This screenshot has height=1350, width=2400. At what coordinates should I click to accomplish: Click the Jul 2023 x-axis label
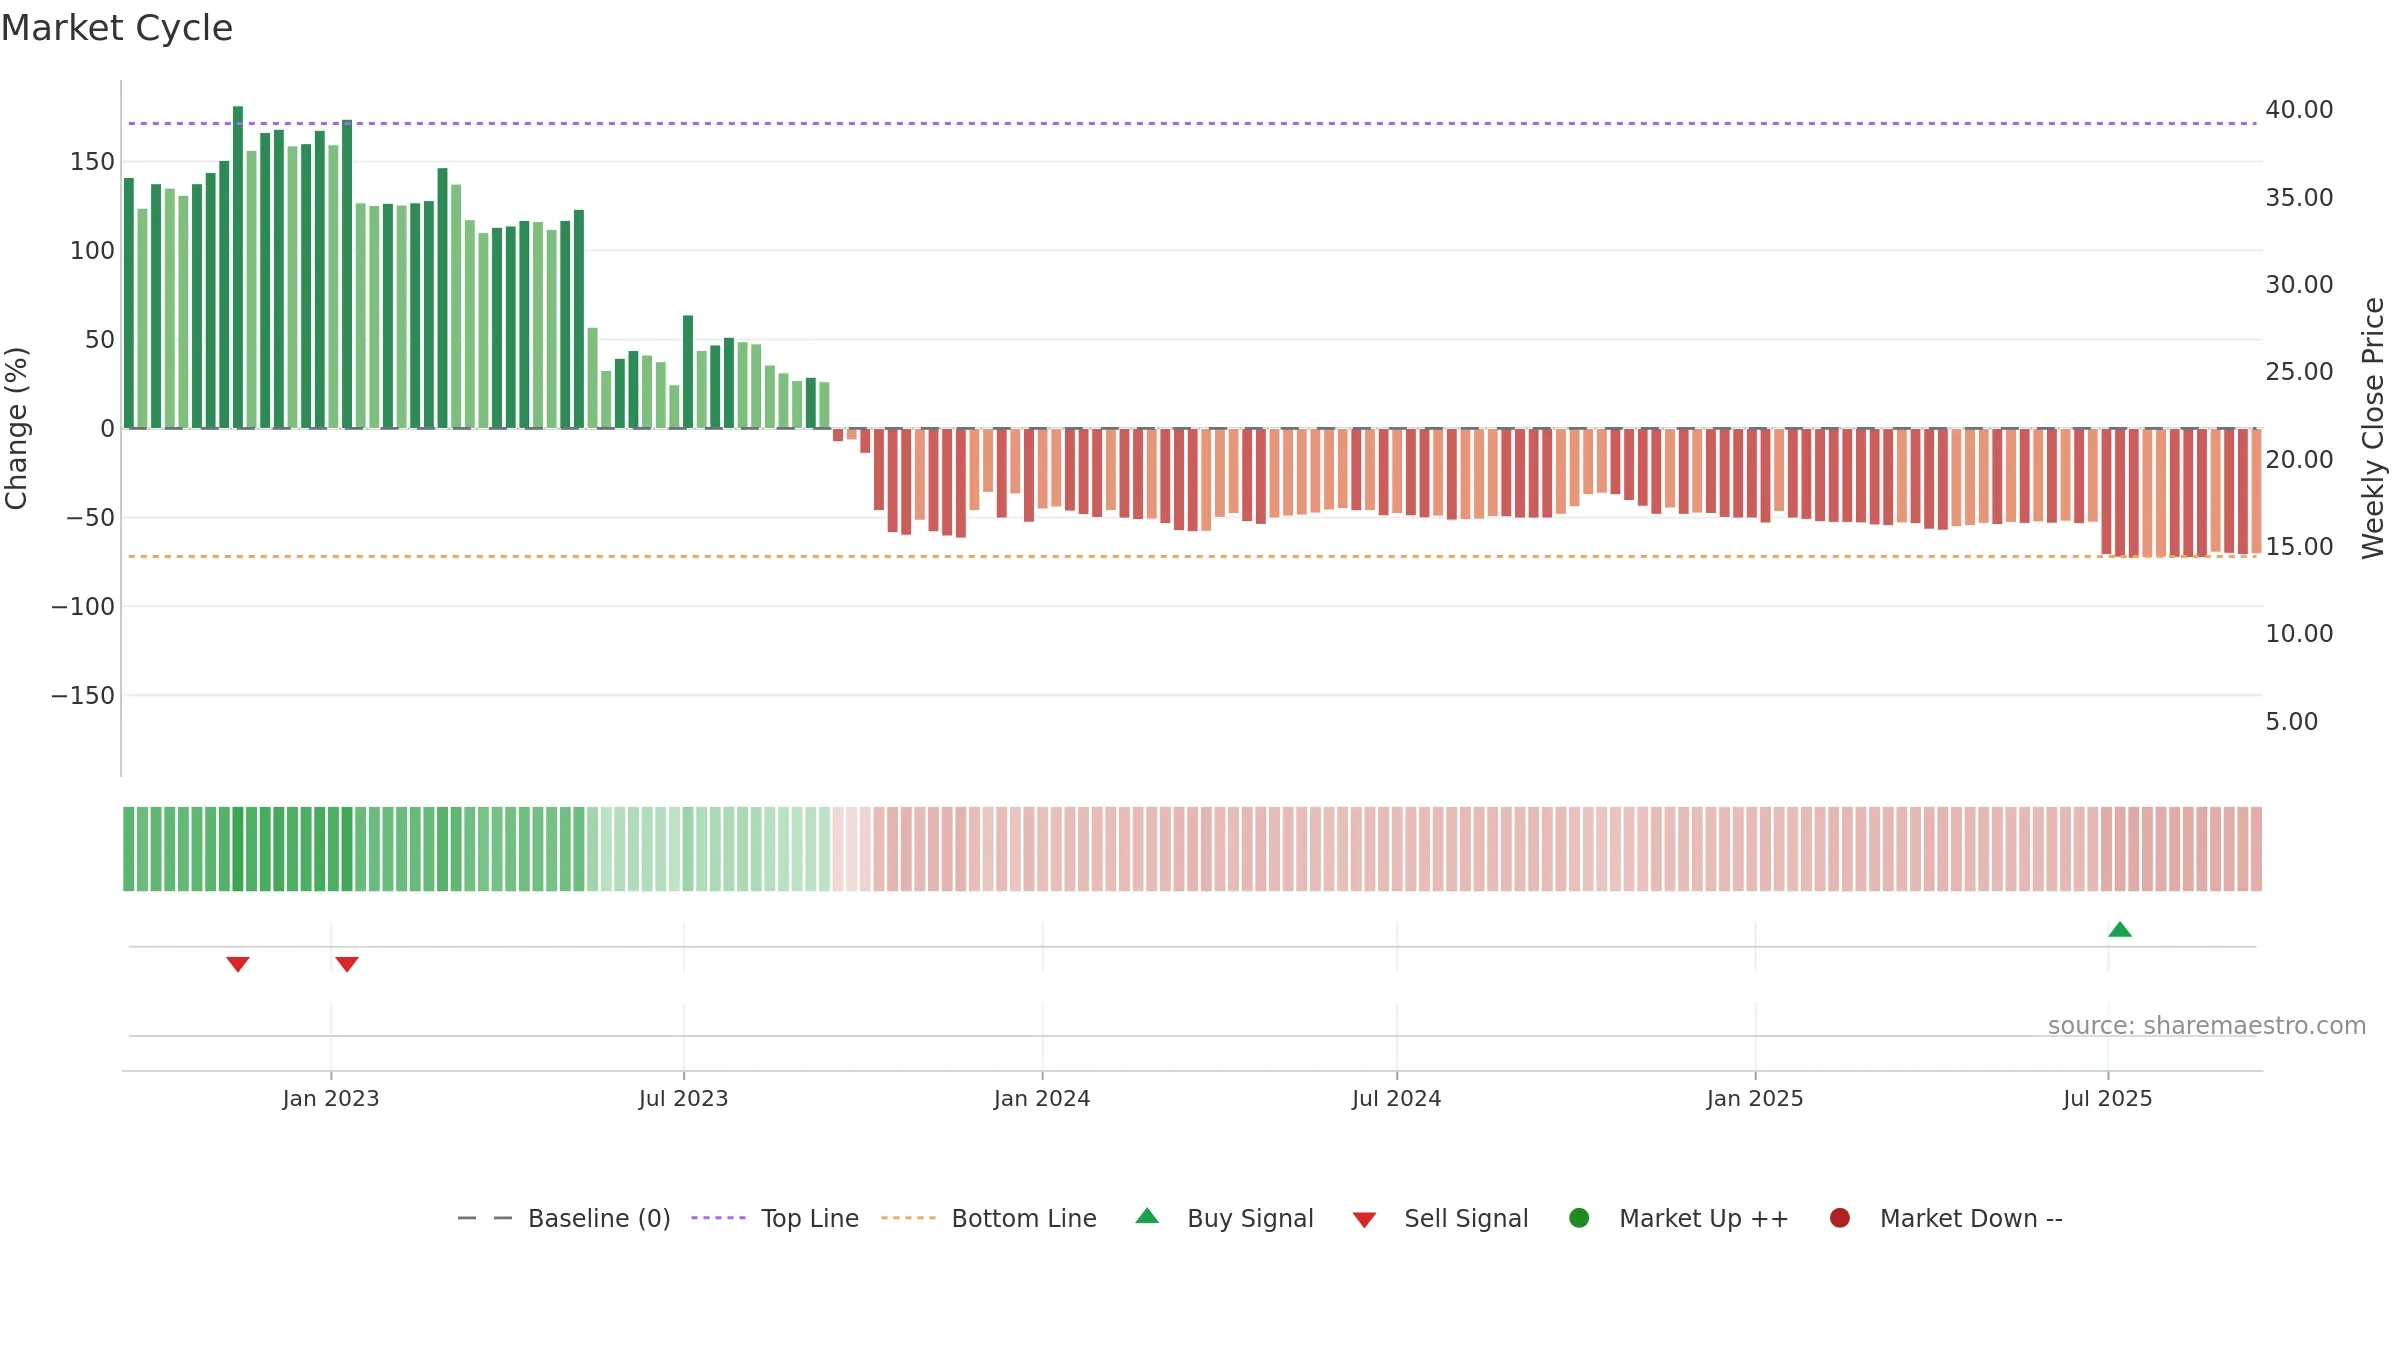pyautogui.click(x=684, y=1099)
